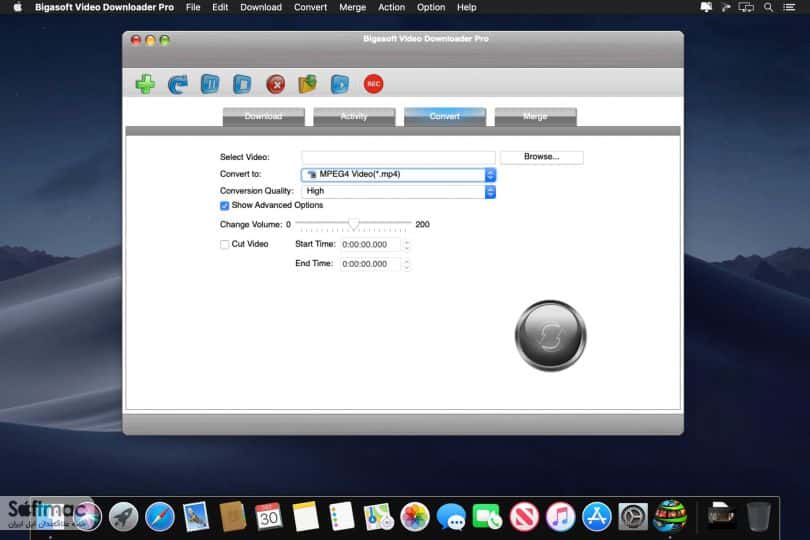Enable the Cut Video checkbox
This screenshot has height=540, width=810.
pyautogui.click(x=224, y=244)
